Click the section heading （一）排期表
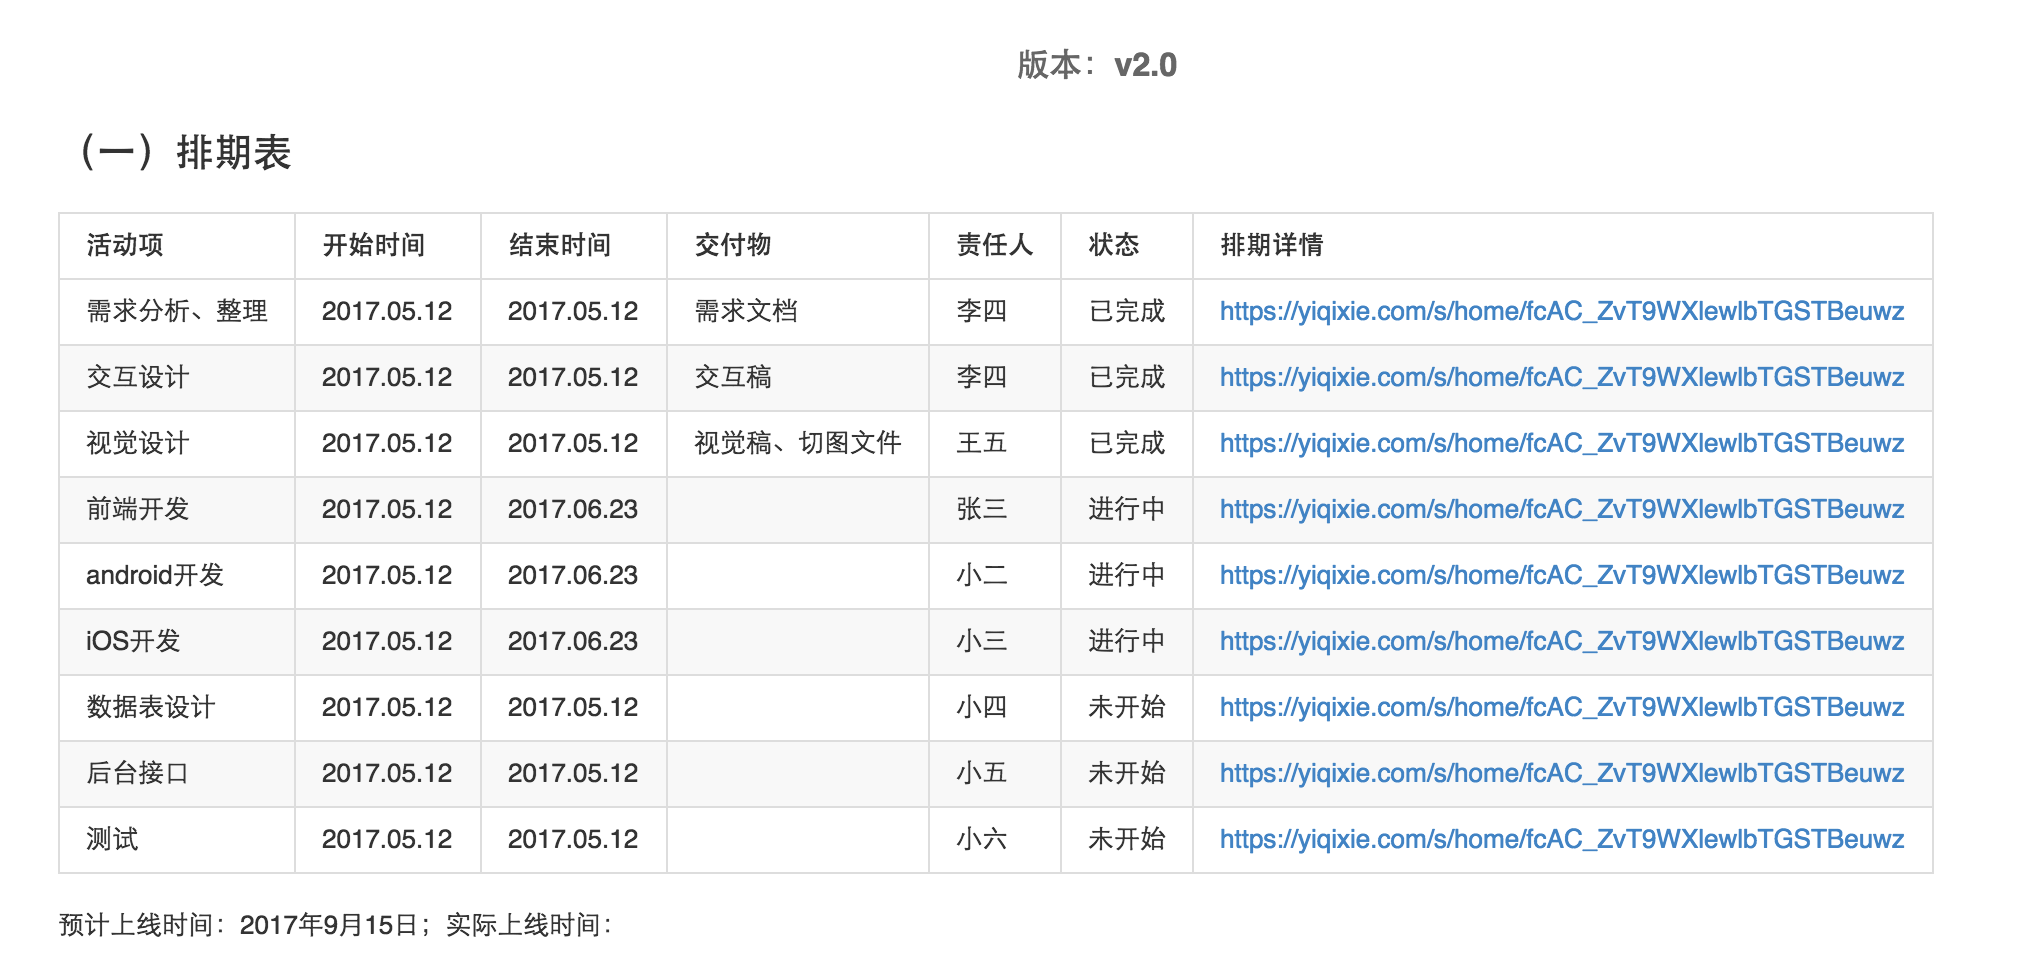This screenshot has height=980, width=2044. [x=185, y=152]
